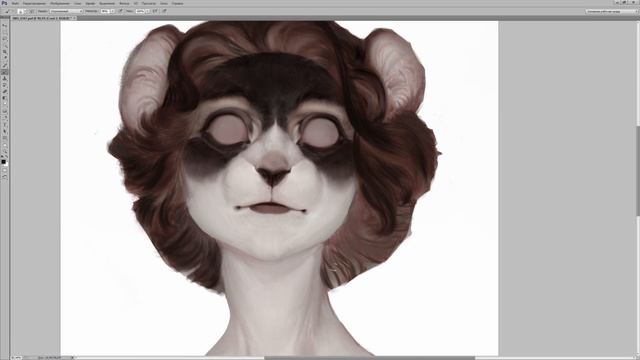The image size is (640, 360).
Task: Click the Photoshop Ps logo
Action: 4,3
